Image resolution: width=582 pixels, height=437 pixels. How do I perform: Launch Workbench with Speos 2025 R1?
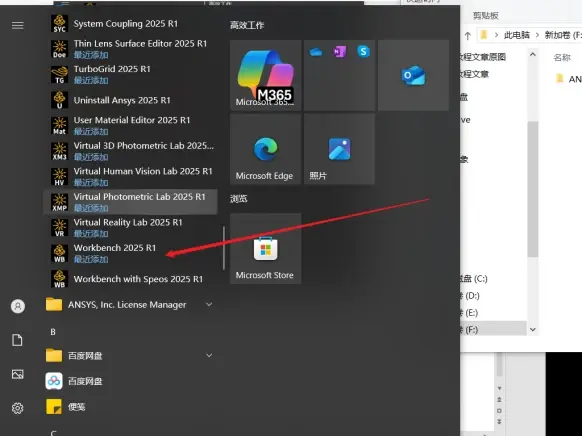(130, 279)
